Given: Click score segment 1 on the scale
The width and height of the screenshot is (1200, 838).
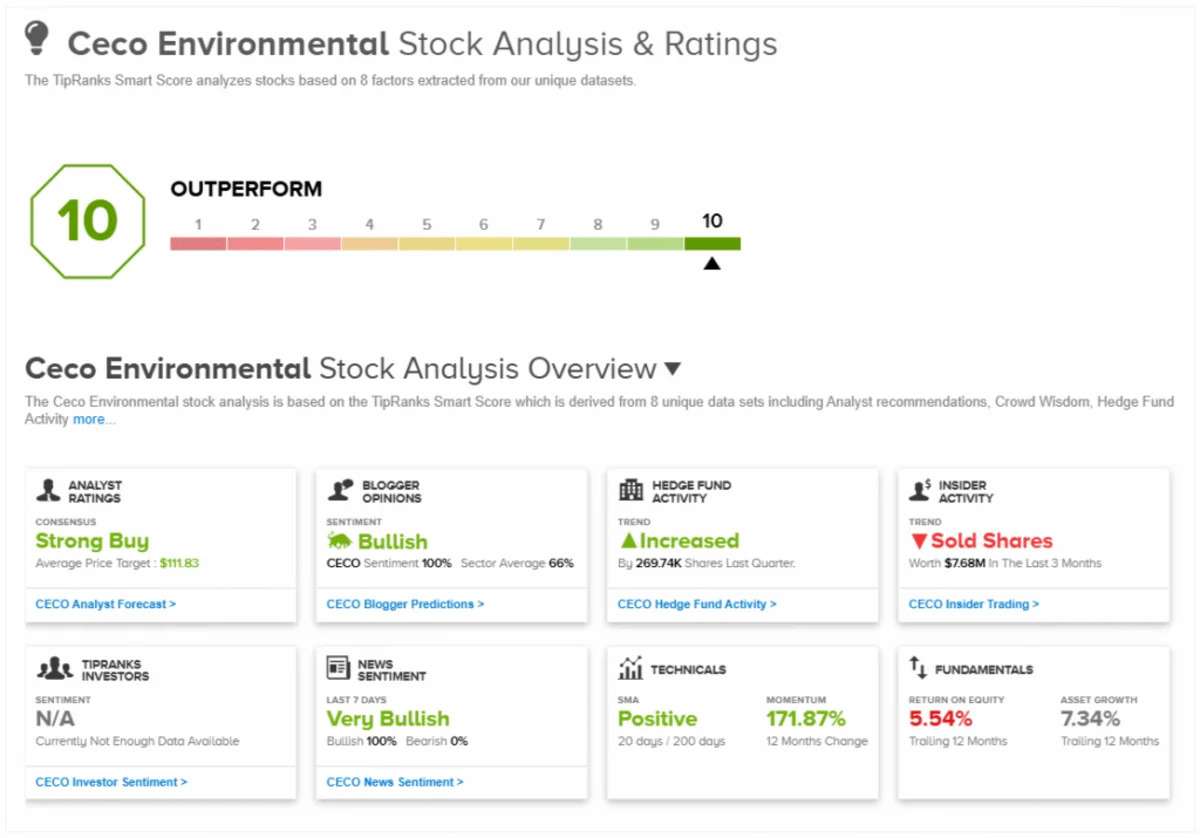Looking at the screenshot, I should [198, 243].
